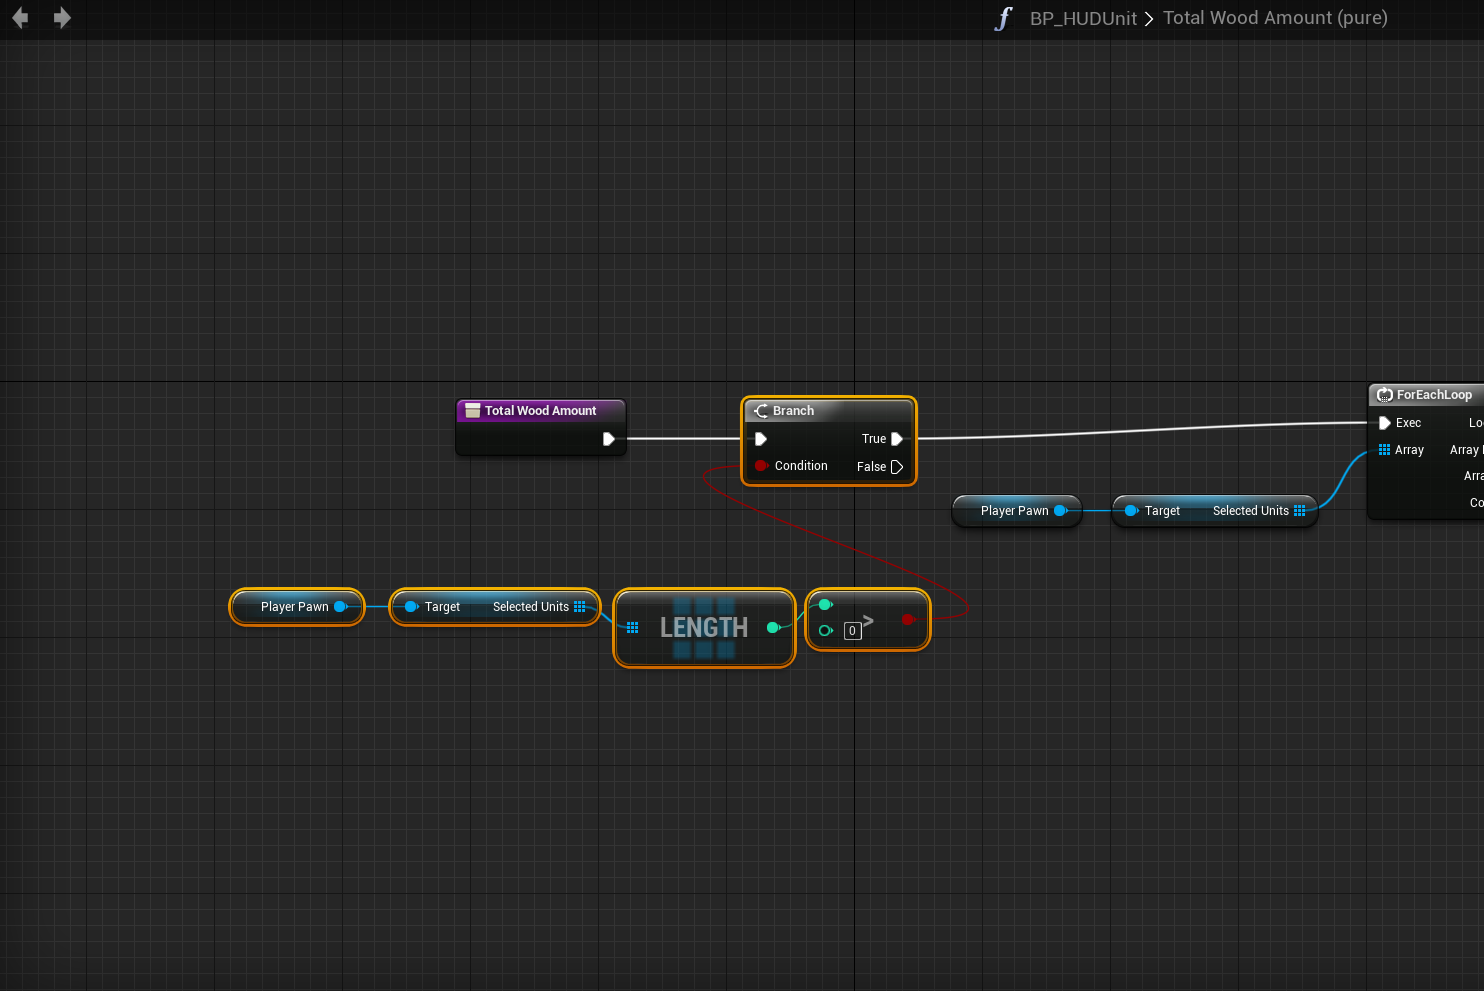Select the ForEachLoop node header
The image size is (1484, 991).
[x=1428, y=395]
